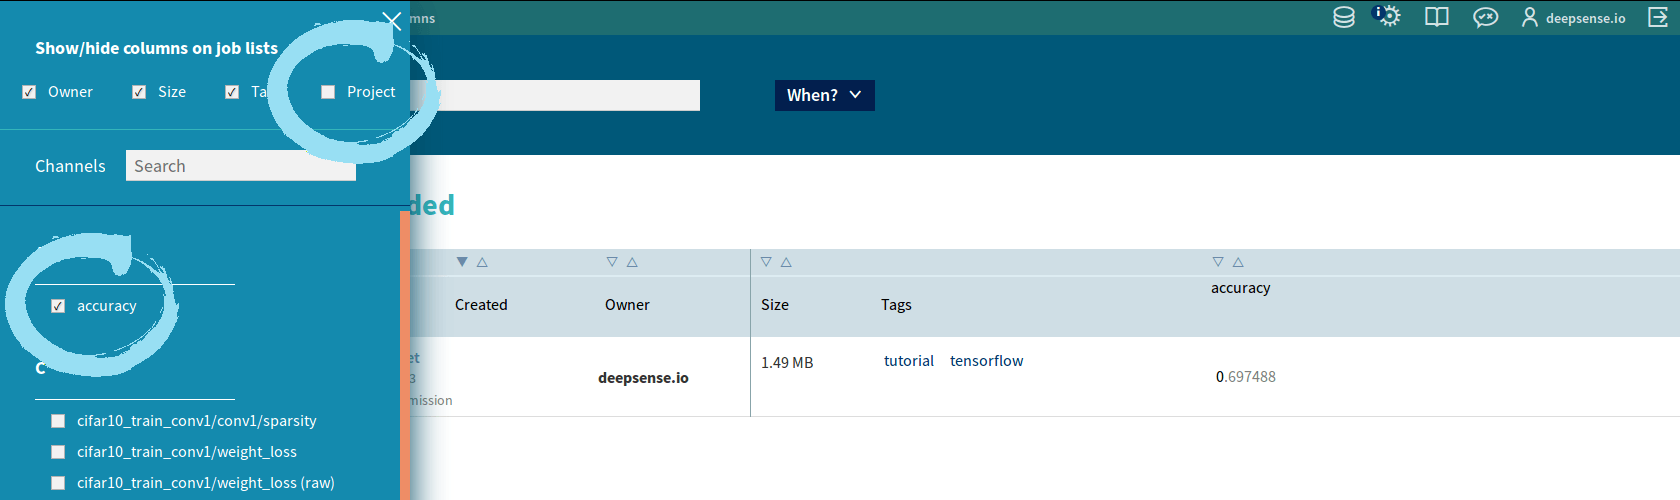Click the tutorial tag link

point(908,361)
